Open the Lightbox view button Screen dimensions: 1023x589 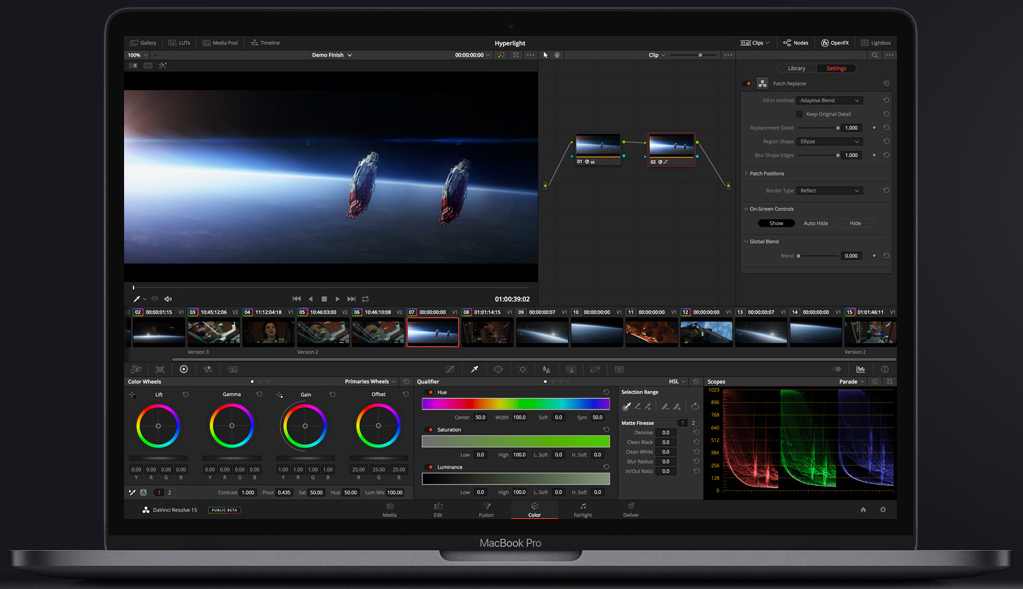[x=876, y=42]
